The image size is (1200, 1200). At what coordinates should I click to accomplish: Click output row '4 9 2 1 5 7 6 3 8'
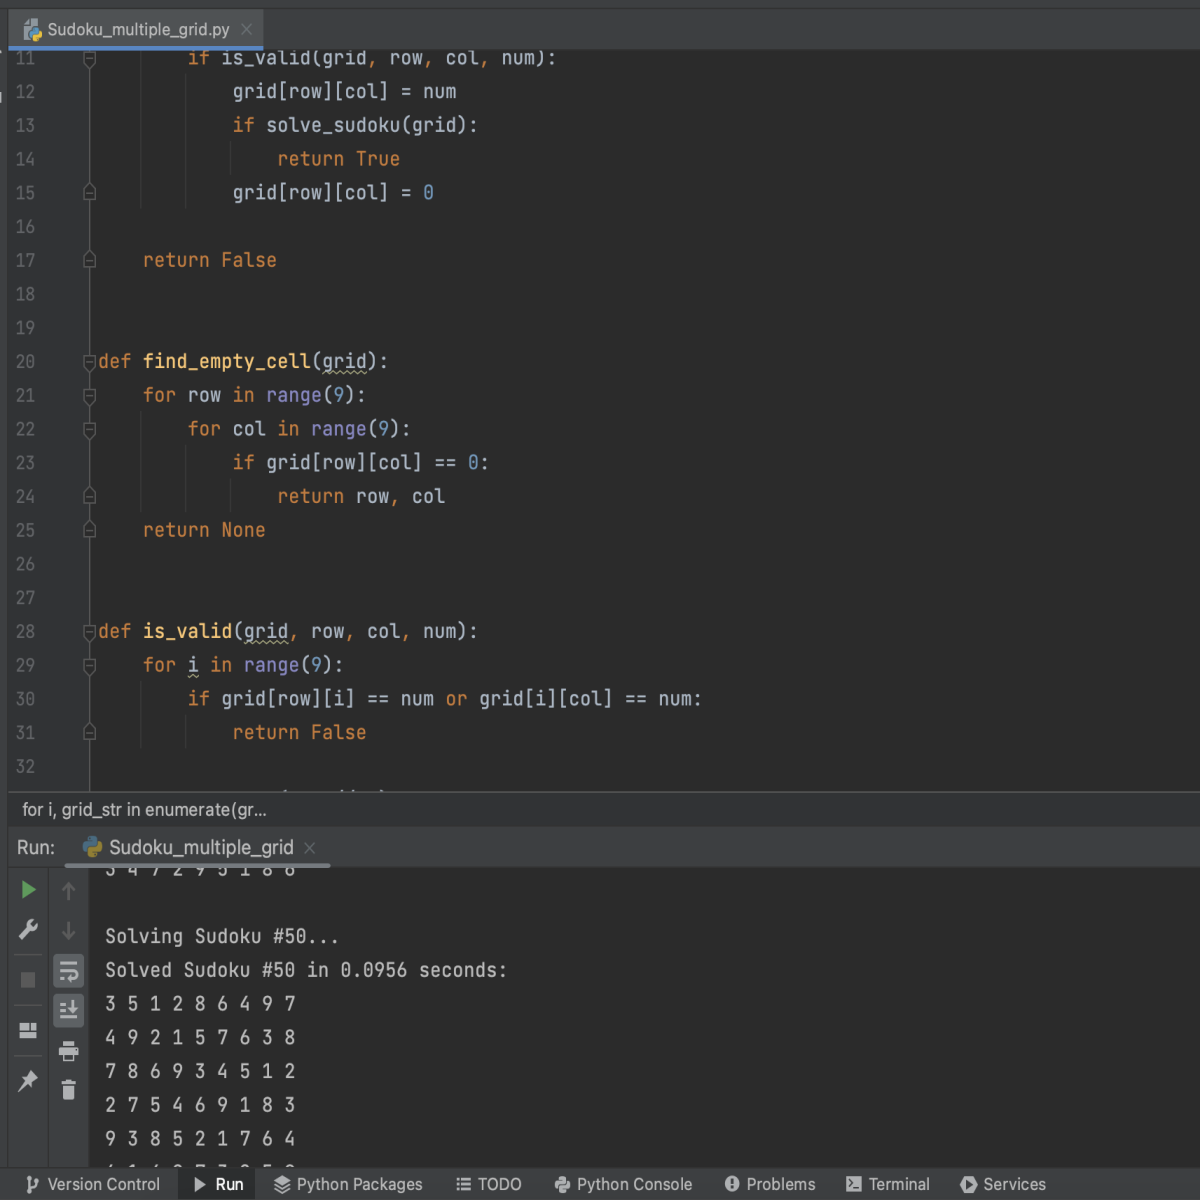click(200, 1038)
